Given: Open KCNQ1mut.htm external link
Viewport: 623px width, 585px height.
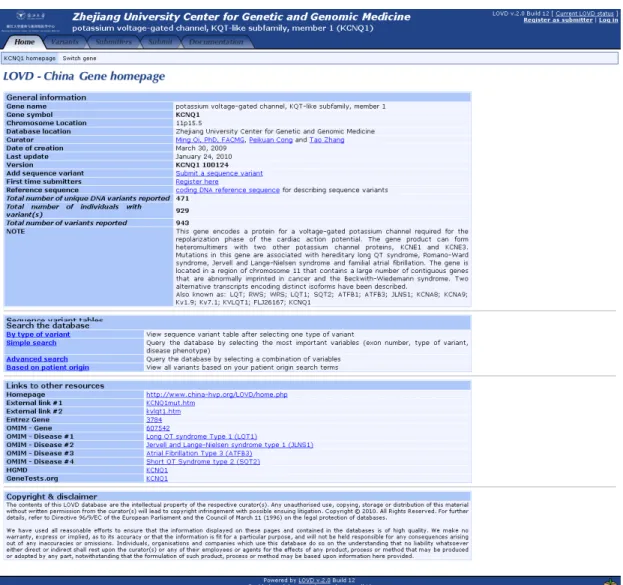Looking at the screenshot, I should pos(170,403).
